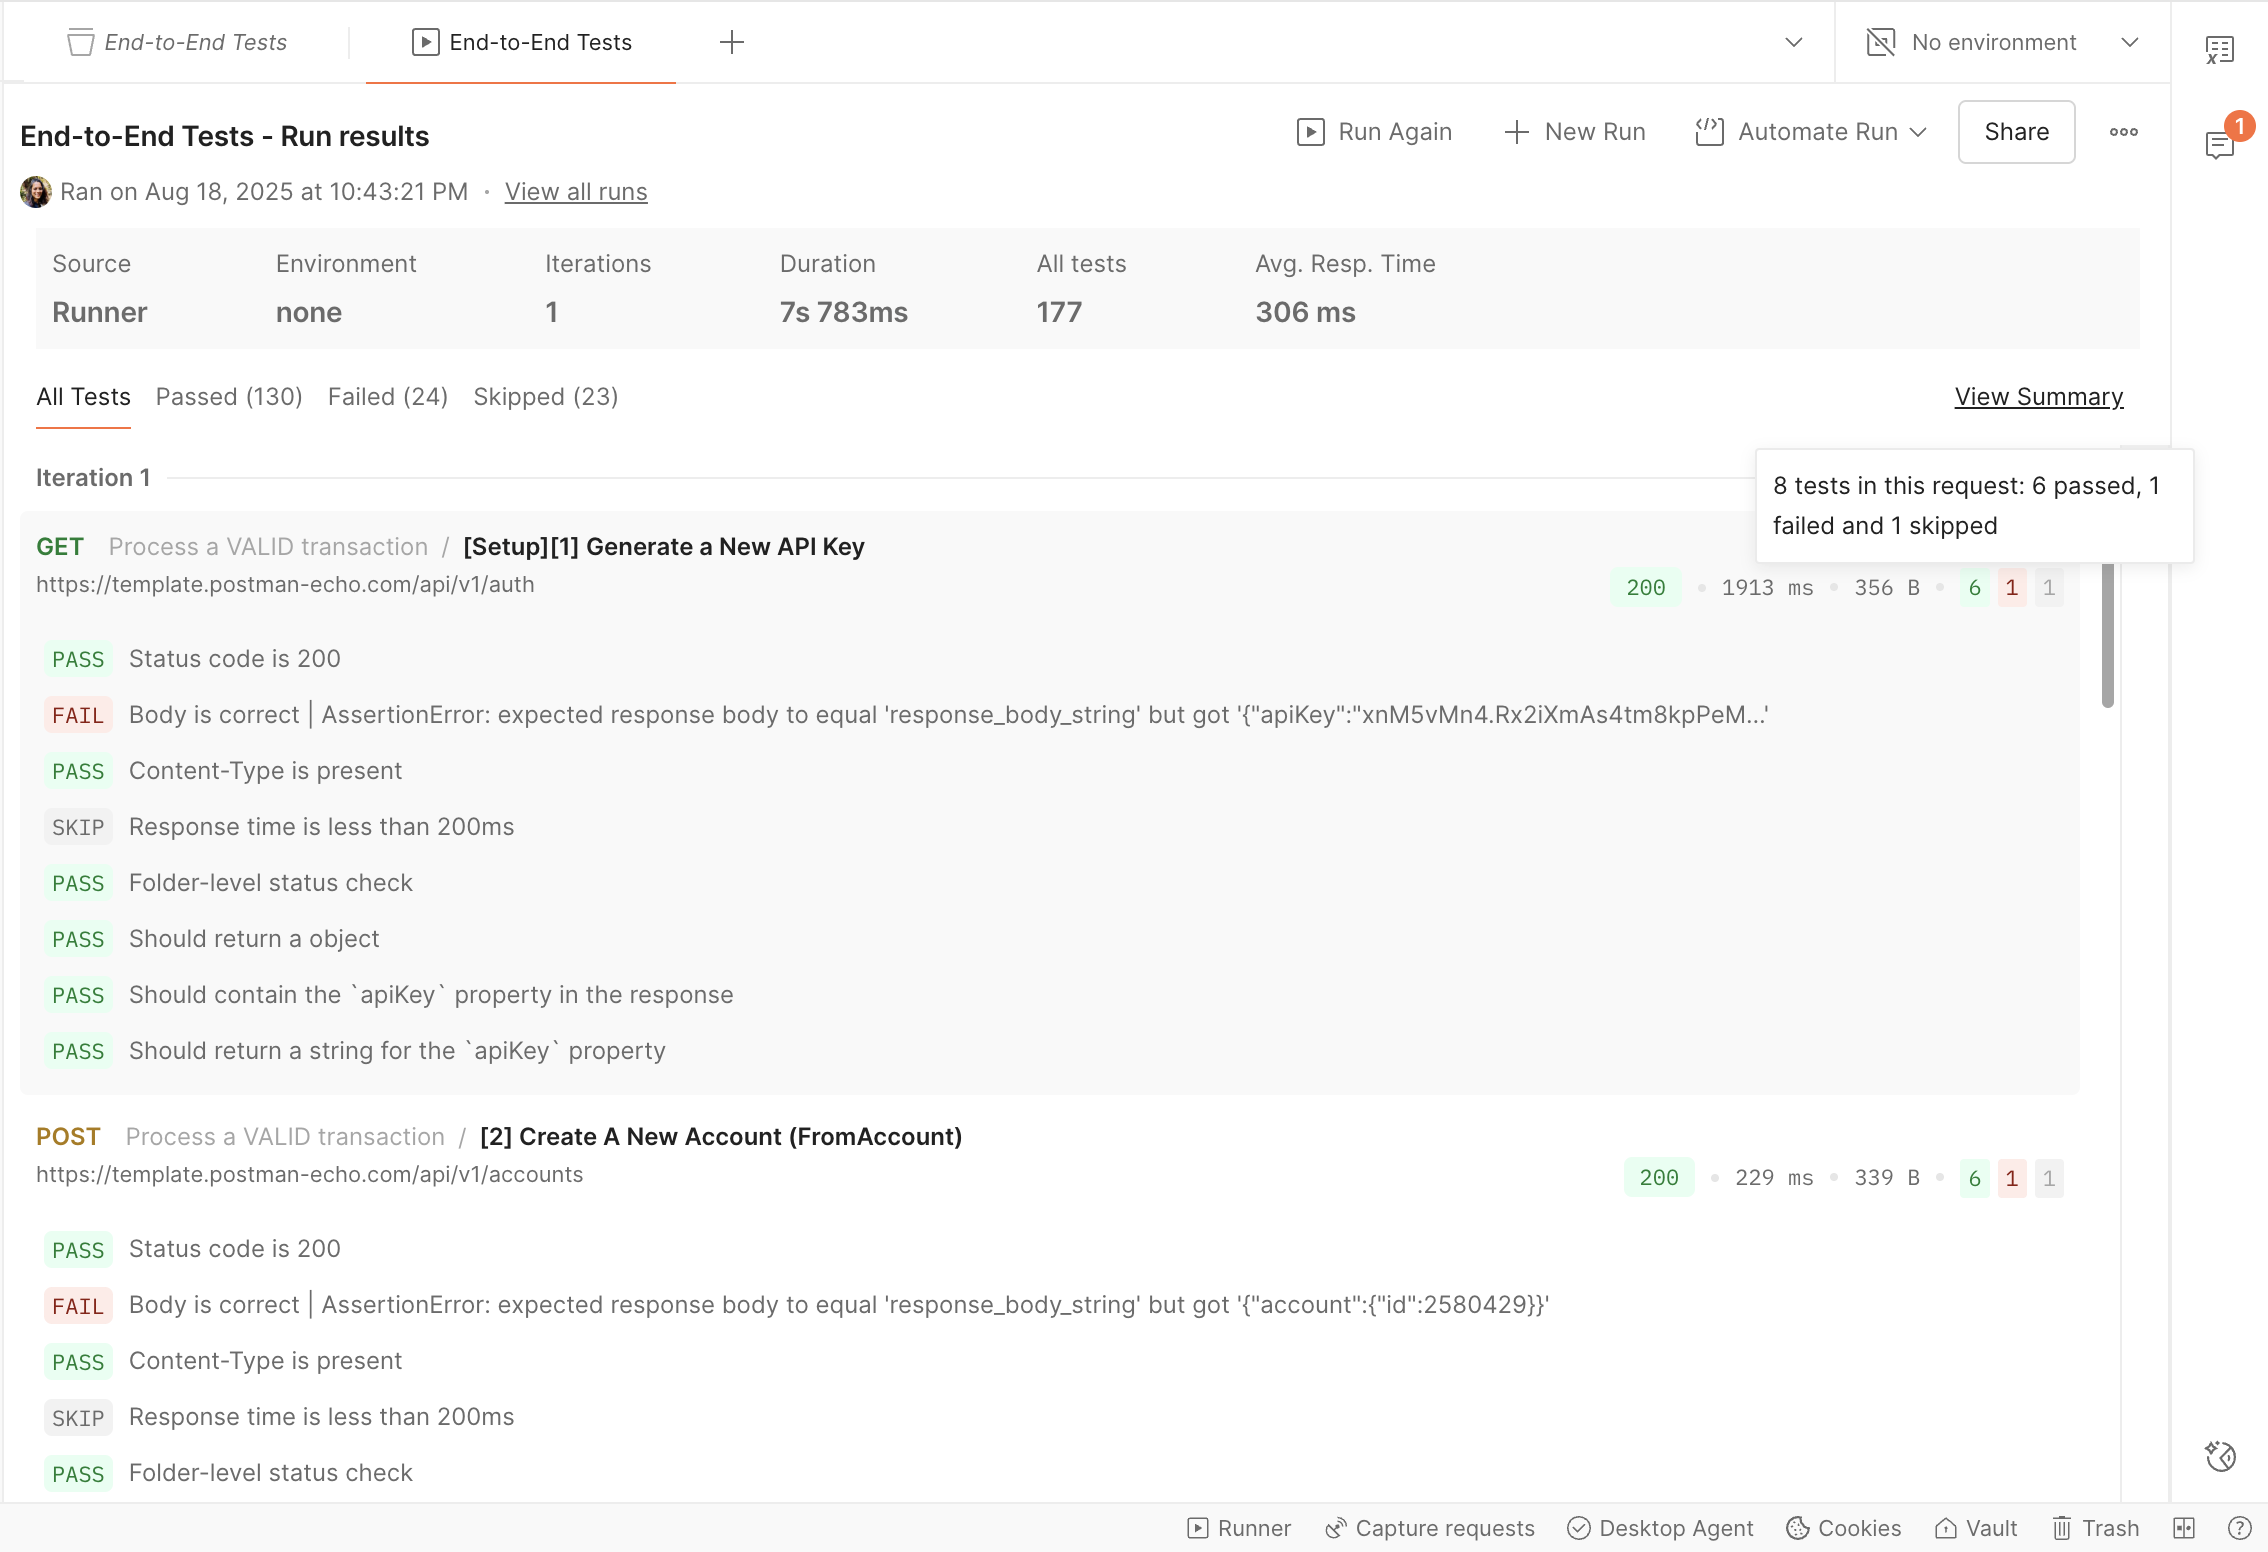The width and height of the screenshot is (2268, 1552).
Task: Open the View all runs link
Action: click(x=576, y=191)
